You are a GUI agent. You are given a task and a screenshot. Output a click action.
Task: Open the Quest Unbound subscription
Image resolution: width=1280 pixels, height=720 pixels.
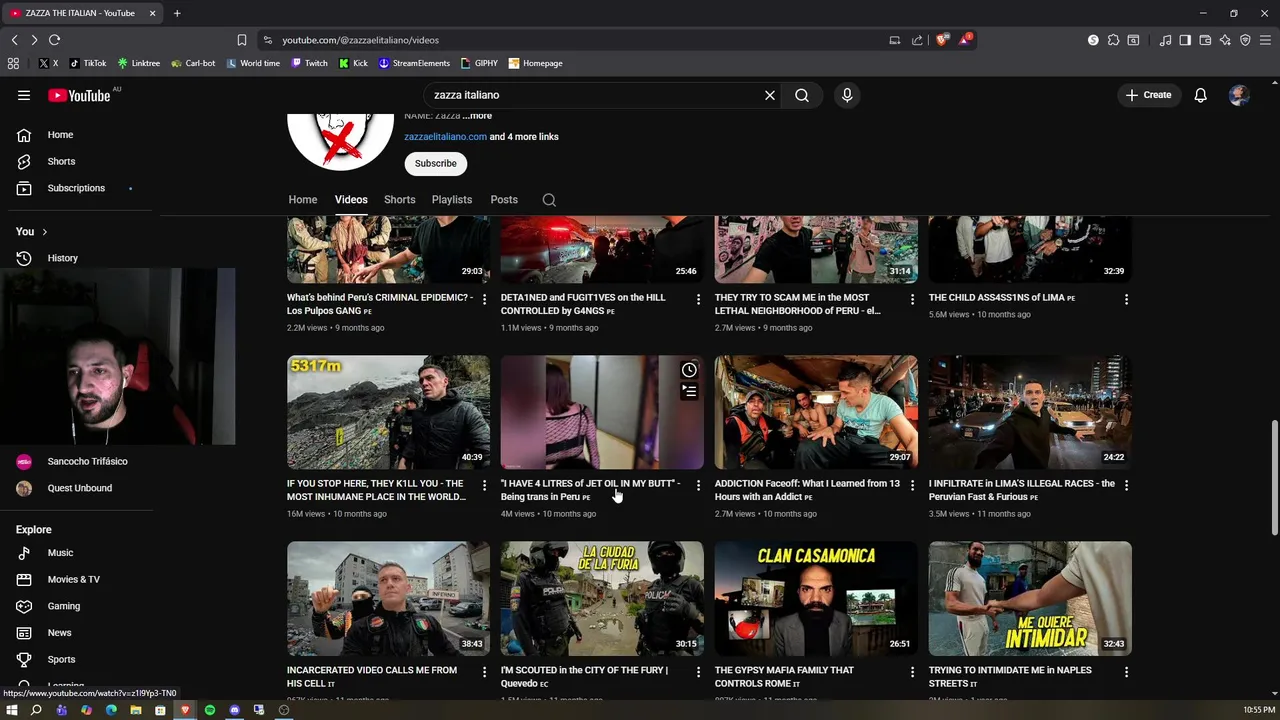80,488
